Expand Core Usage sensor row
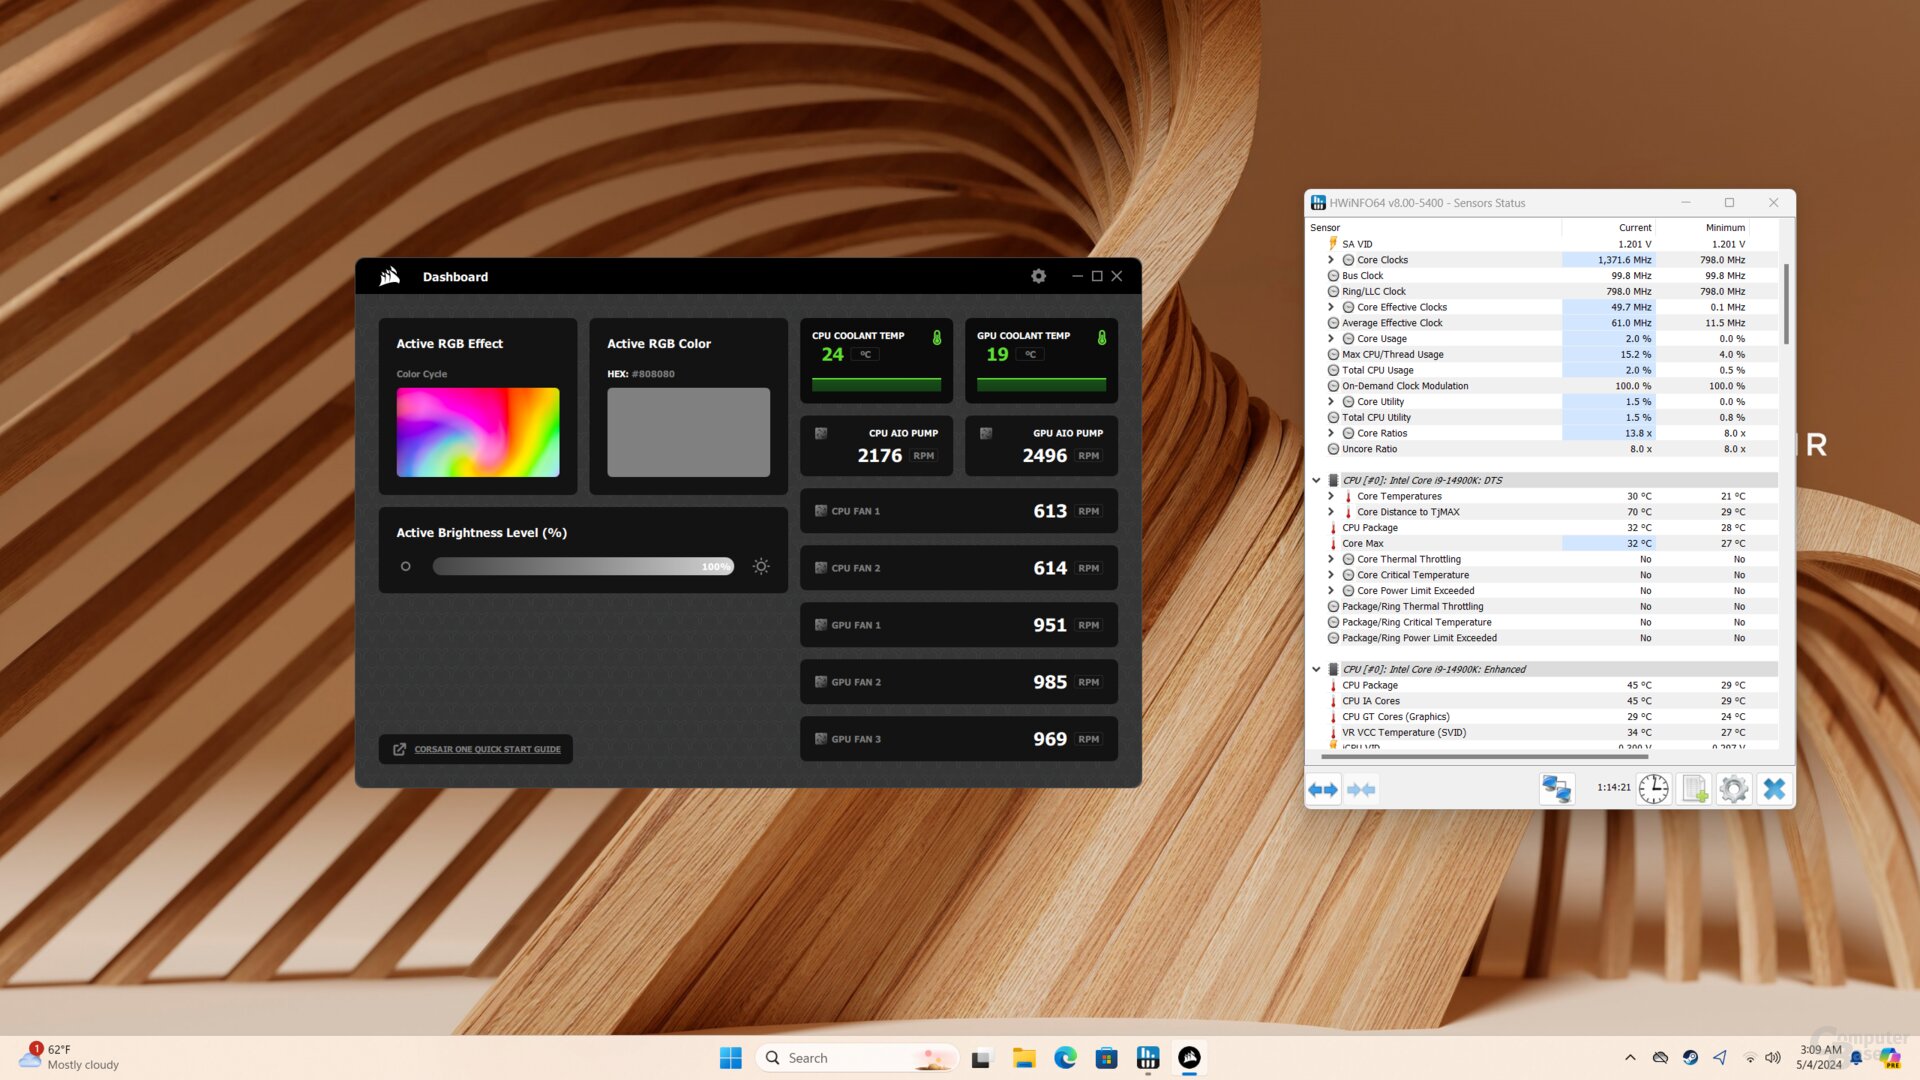The image size is (1920, 1080). coord(1331,339)
